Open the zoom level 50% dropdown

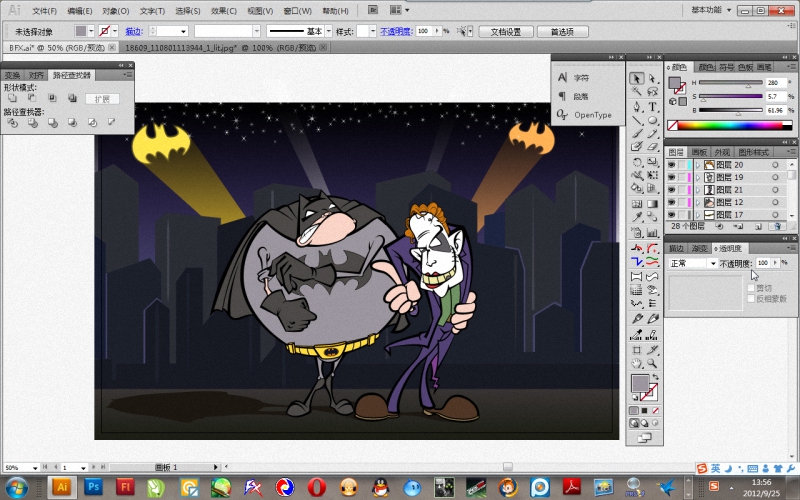point(35,467)
